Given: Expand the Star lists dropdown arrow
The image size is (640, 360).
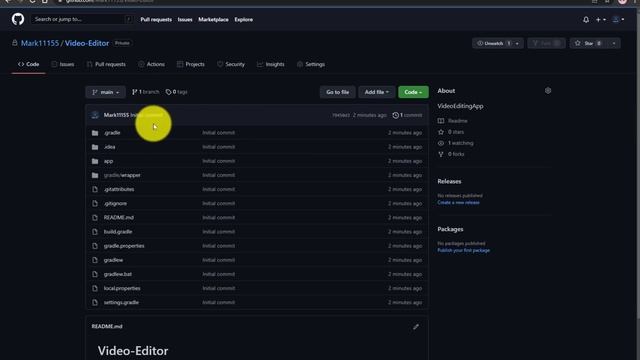Looking at the screenshot, I should click(x=613, y=43).
